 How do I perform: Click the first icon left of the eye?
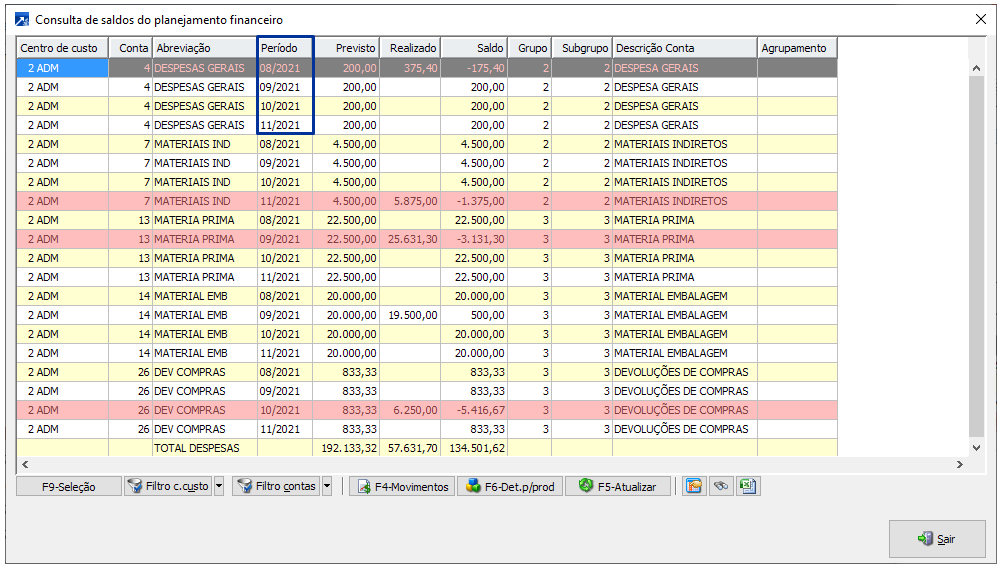coord(692,486)
